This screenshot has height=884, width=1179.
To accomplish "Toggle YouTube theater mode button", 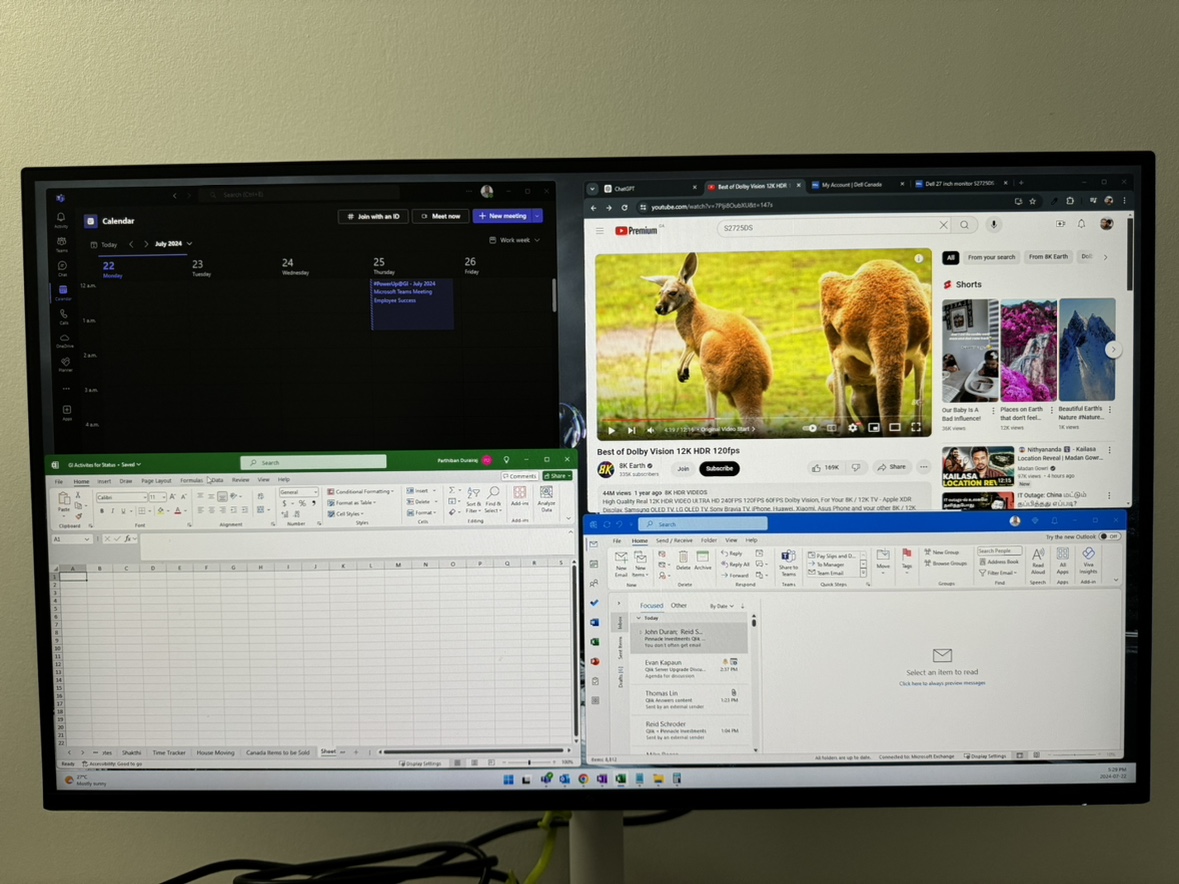I will pos(895,428).
